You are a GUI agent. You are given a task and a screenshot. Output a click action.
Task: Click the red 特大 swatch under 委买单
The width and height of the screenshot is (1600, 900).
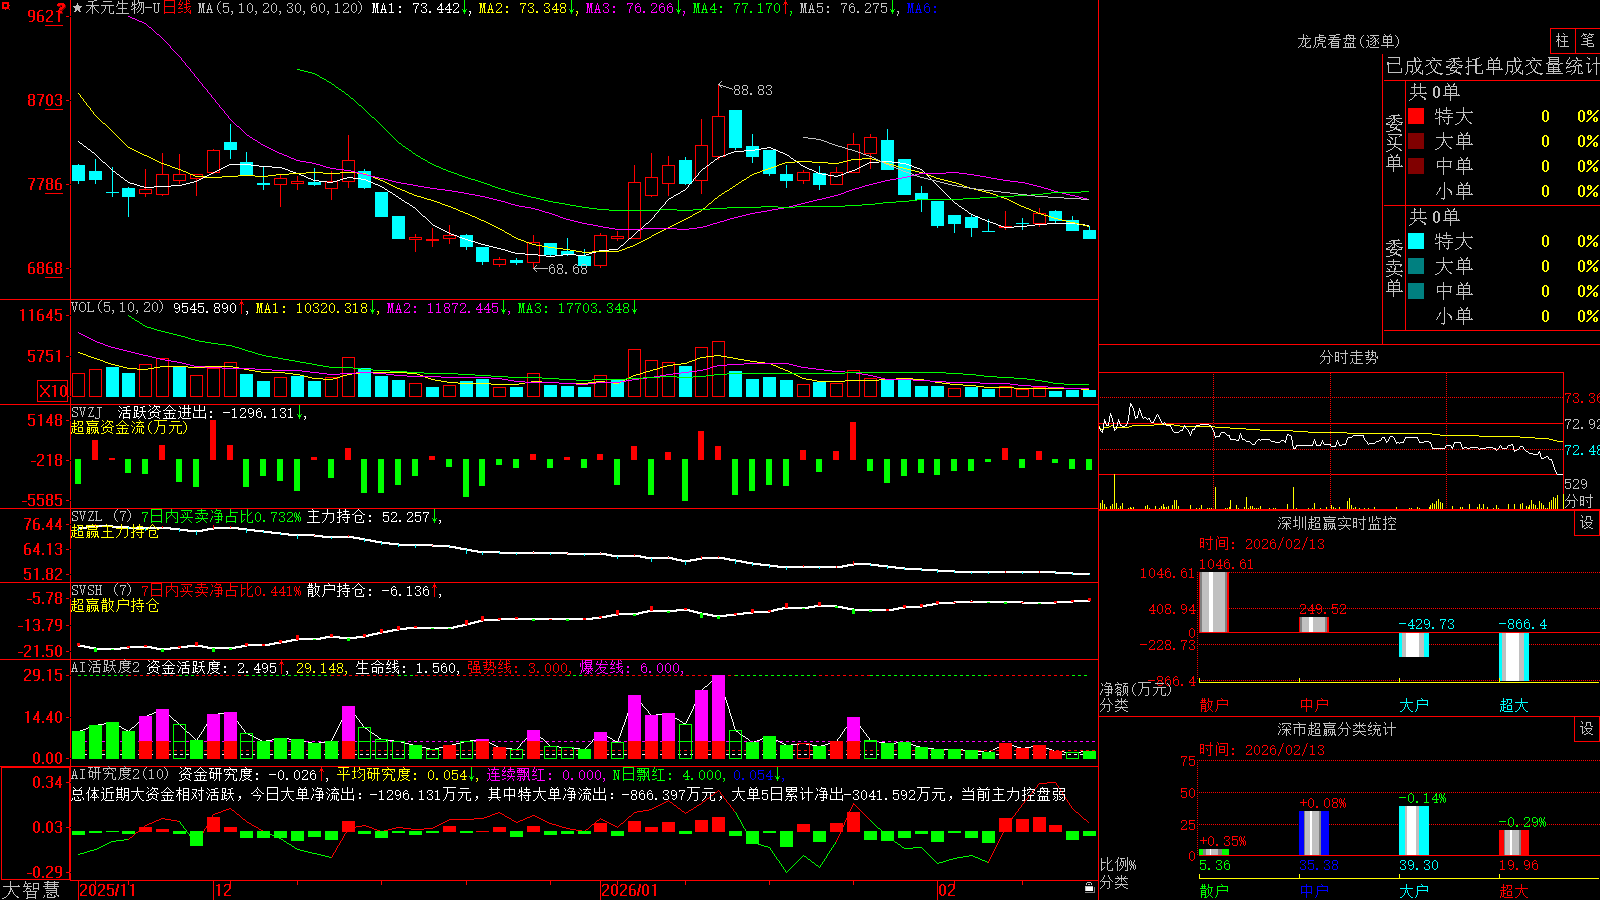point(1416,116)
